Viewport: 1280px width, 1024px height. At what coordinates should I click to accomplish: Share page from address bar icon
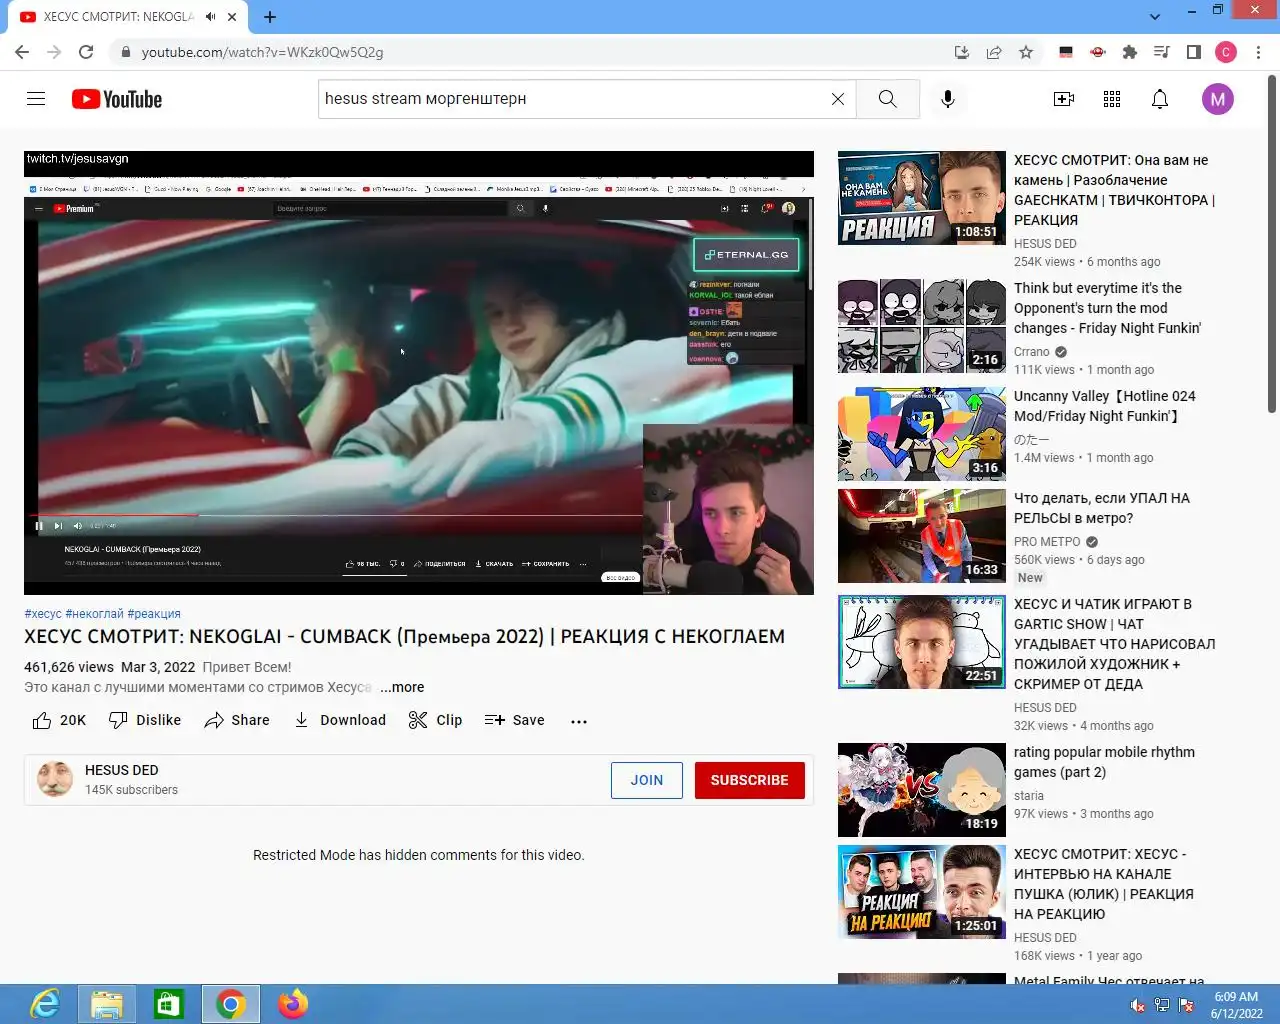click(x=994, y=52)
